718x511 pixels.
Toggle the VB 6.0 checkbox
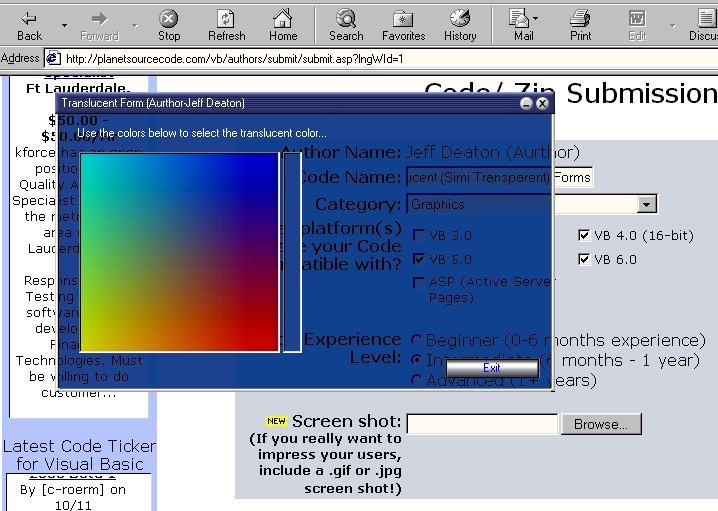584,259
